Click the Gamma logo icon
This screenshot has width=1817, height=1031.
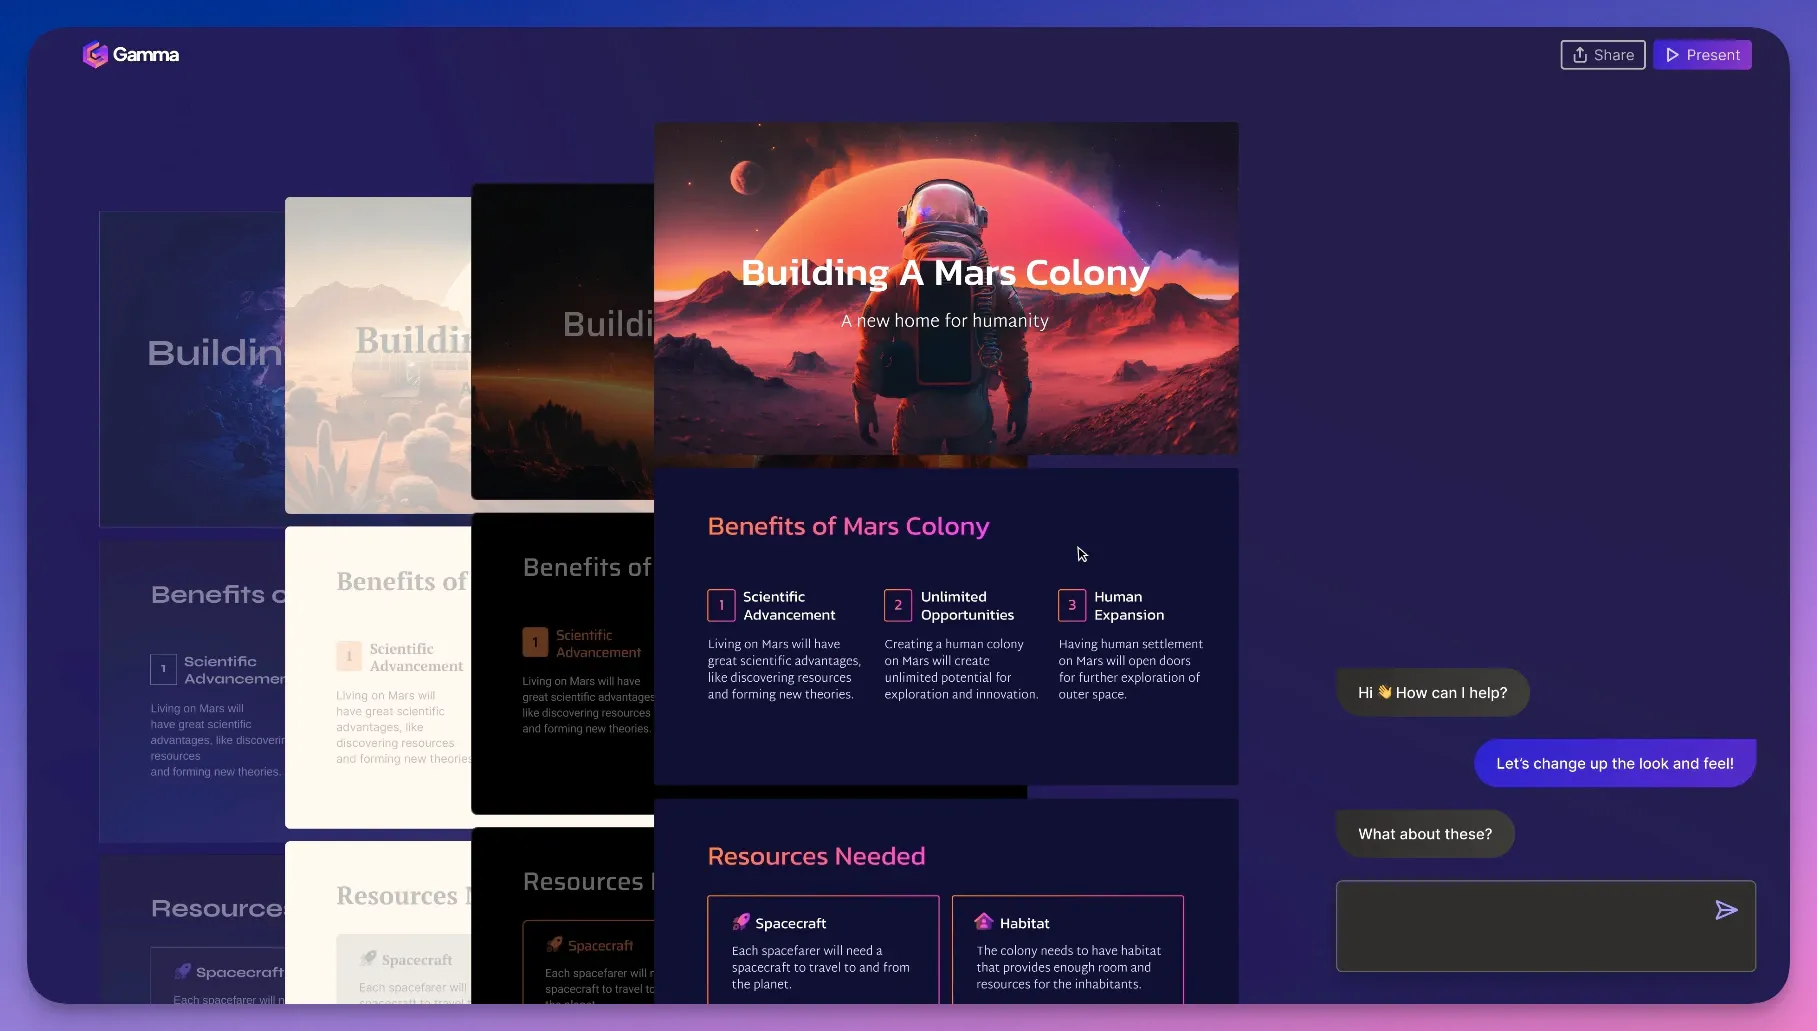coord(95,55)
